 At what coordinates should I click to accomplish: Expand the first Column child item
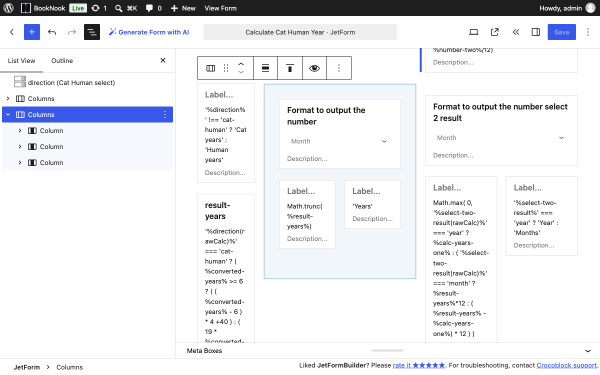[20, 130]
